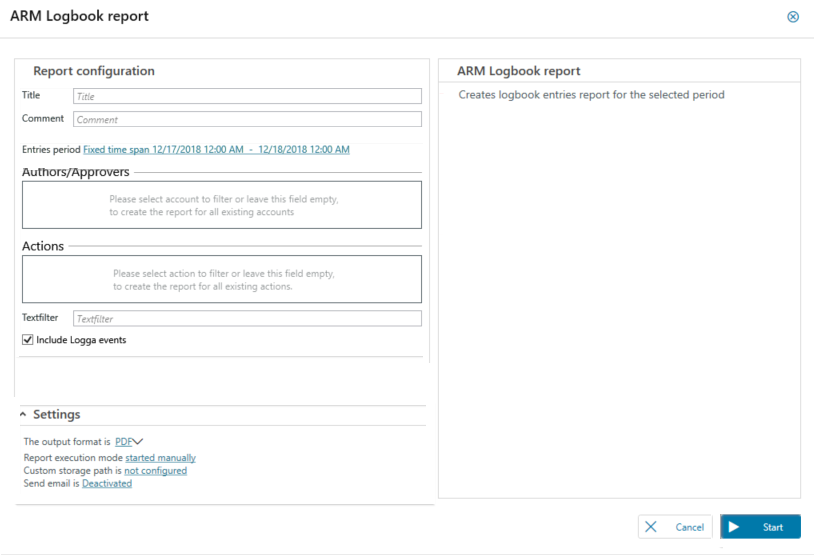
Task: Open the Fixed time span entries period link
Action: (x=216, y=150)
